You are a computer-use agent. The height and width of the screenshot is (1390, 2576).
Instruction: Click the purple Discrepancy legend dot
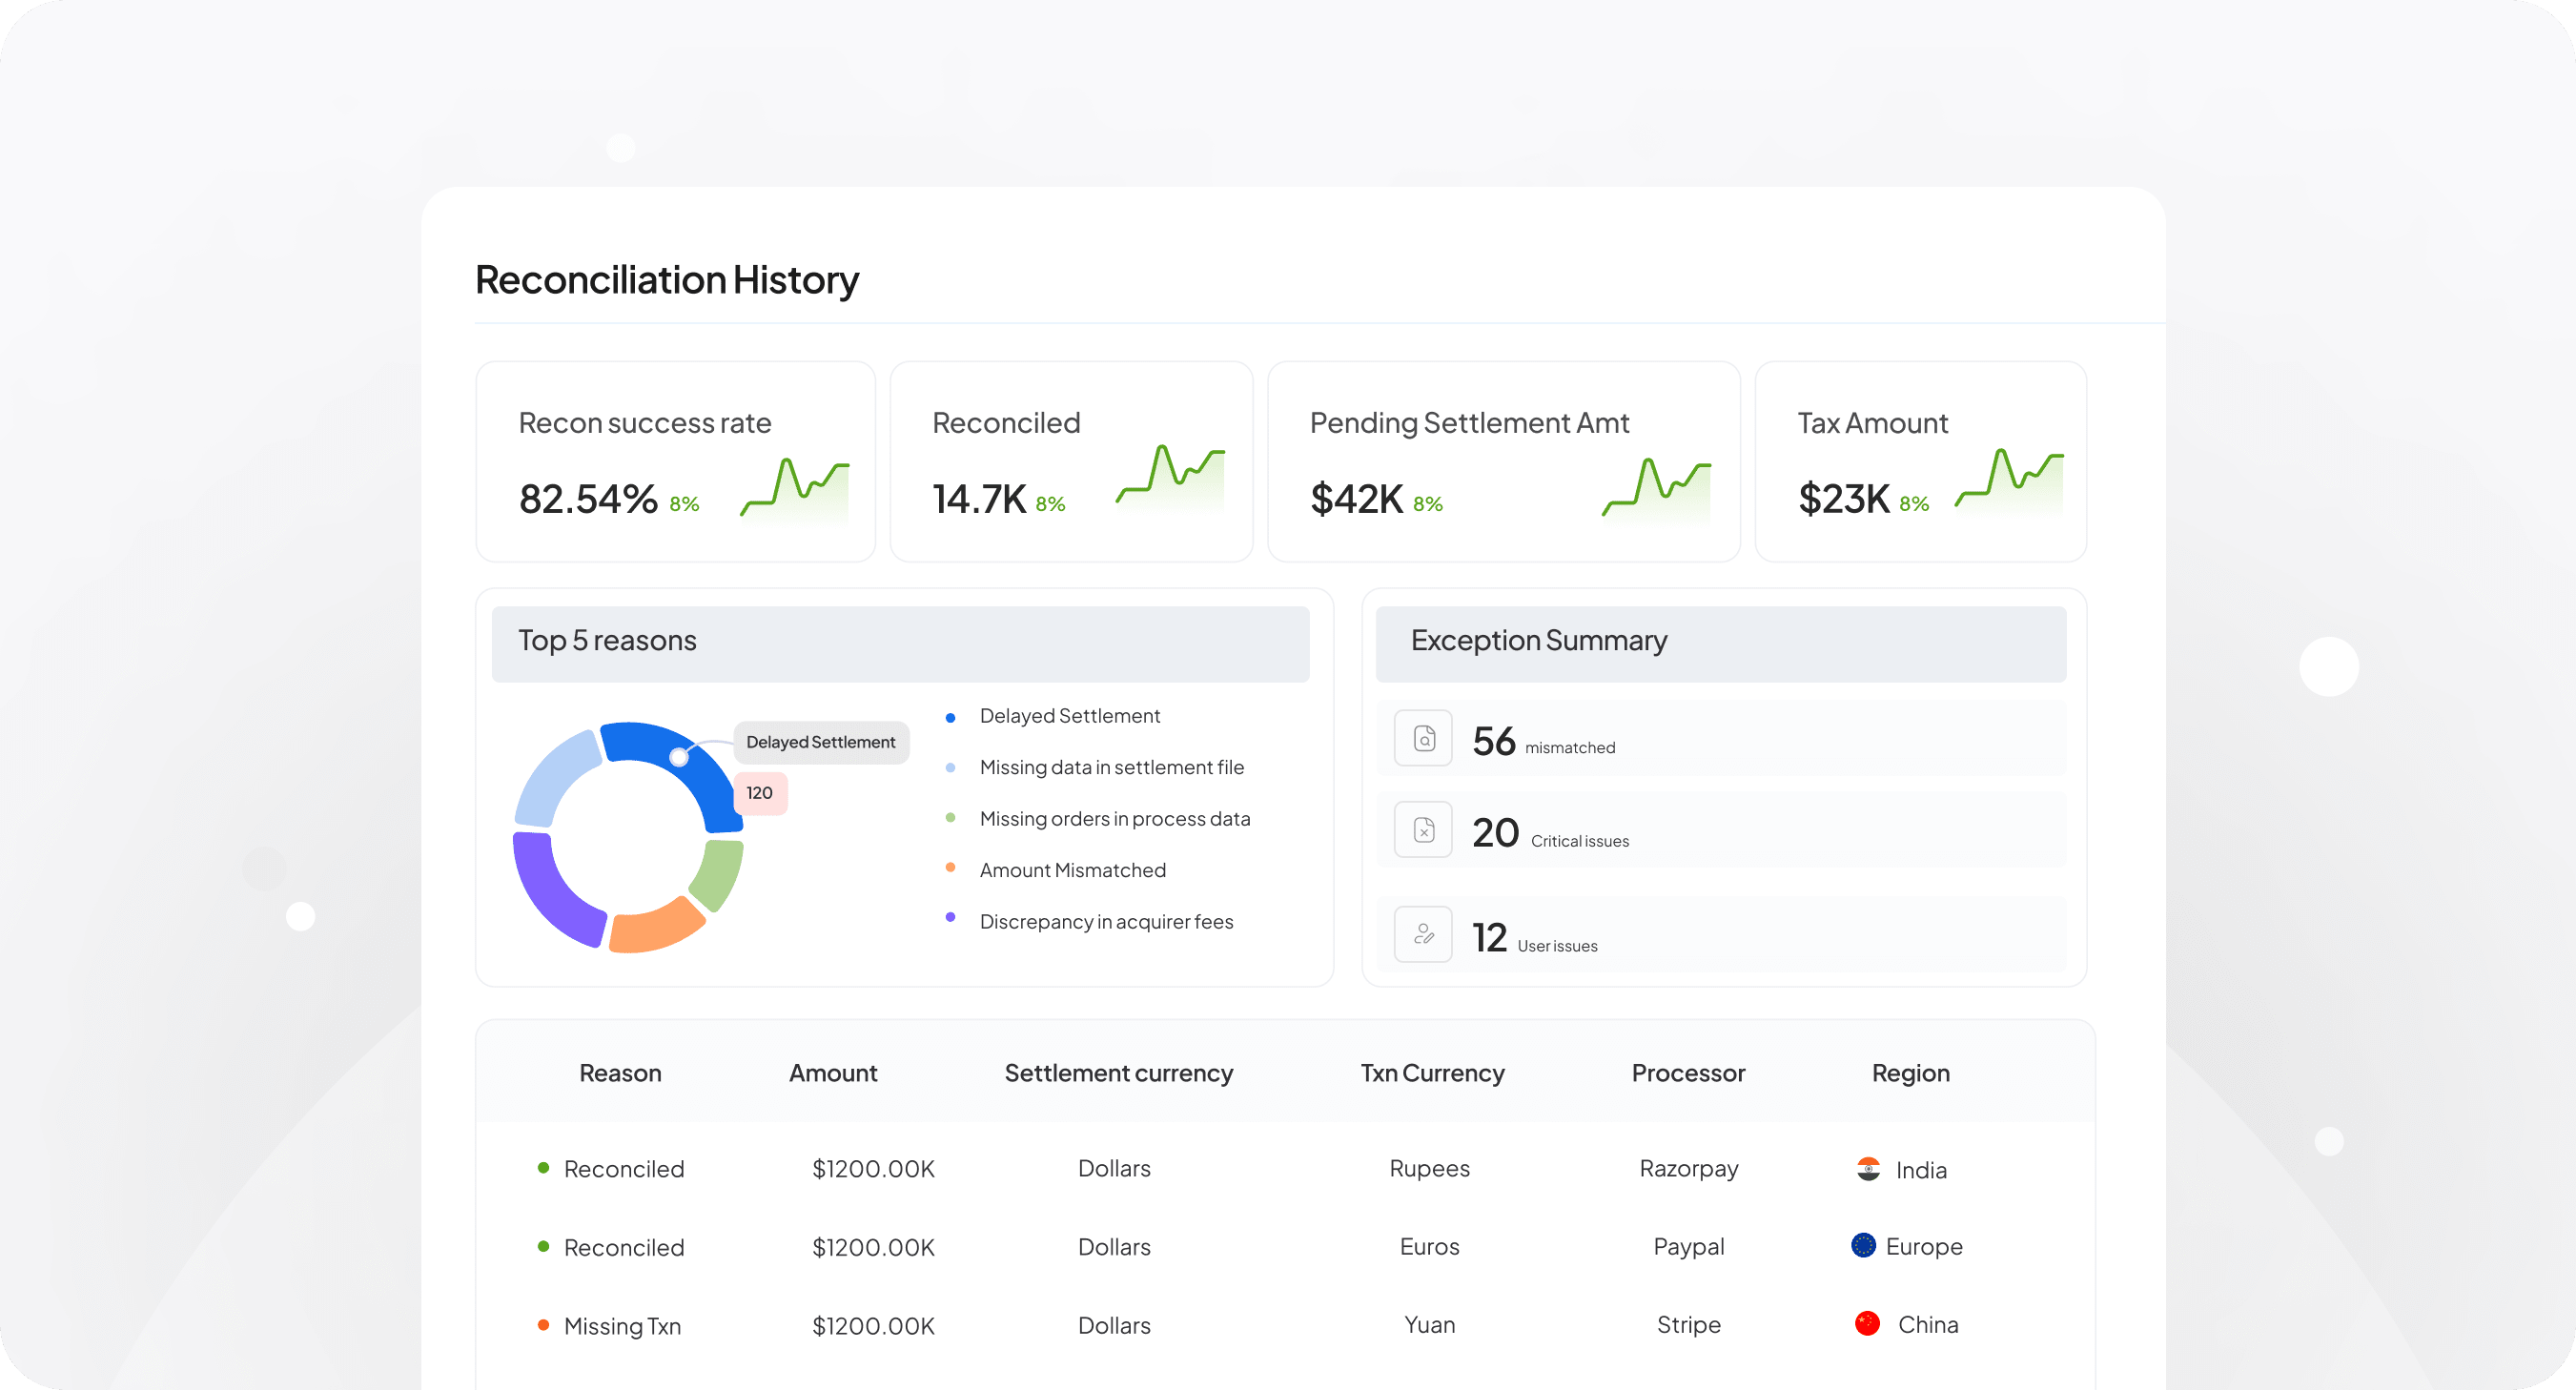click(950, 918)
